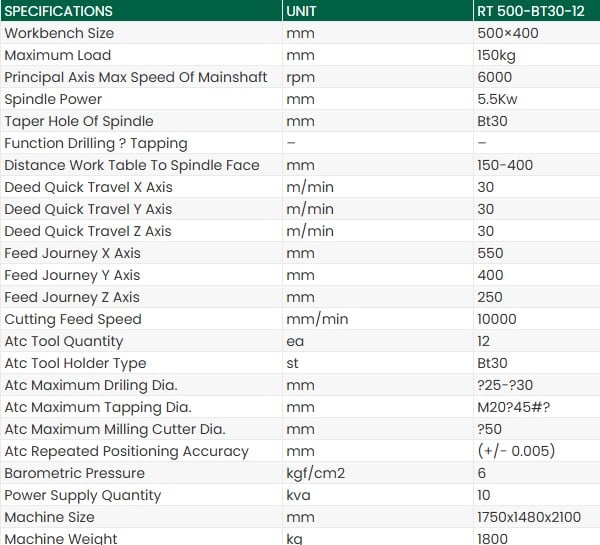Click the rpm unit cell

[x=301, y=78]
